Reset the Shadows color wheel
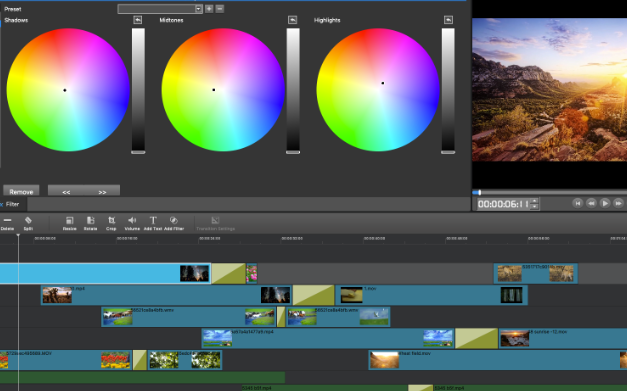Image resolution: width=627 pixels, height=391 pixels. (138, 20)
